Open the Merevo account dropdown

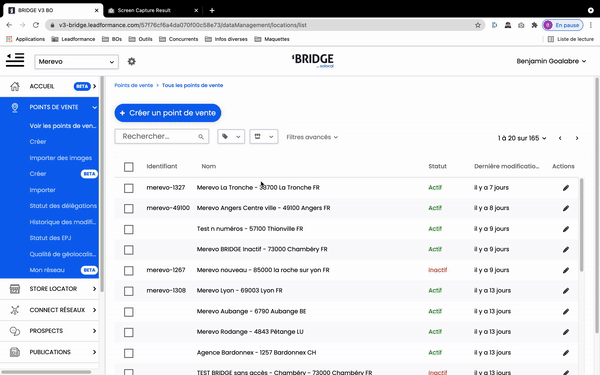(77, 62)
